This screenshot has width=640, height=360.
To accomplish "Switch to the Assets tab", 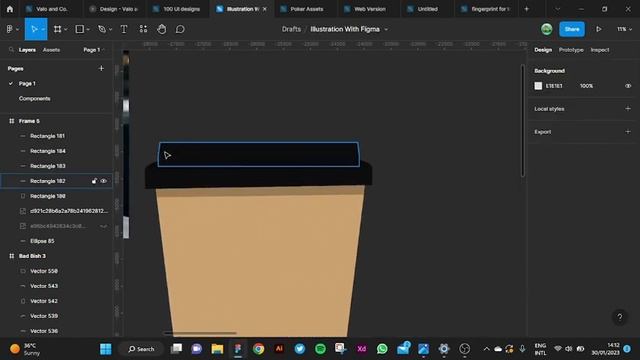I will pos(51,50).
